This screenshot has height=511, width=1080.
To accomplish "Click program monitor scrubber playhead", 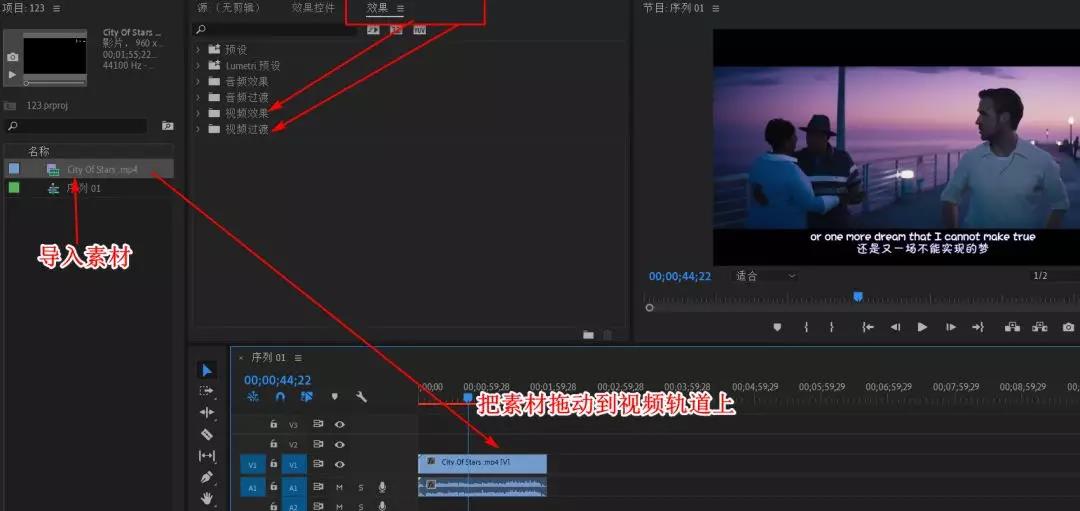I will (858, 297).
